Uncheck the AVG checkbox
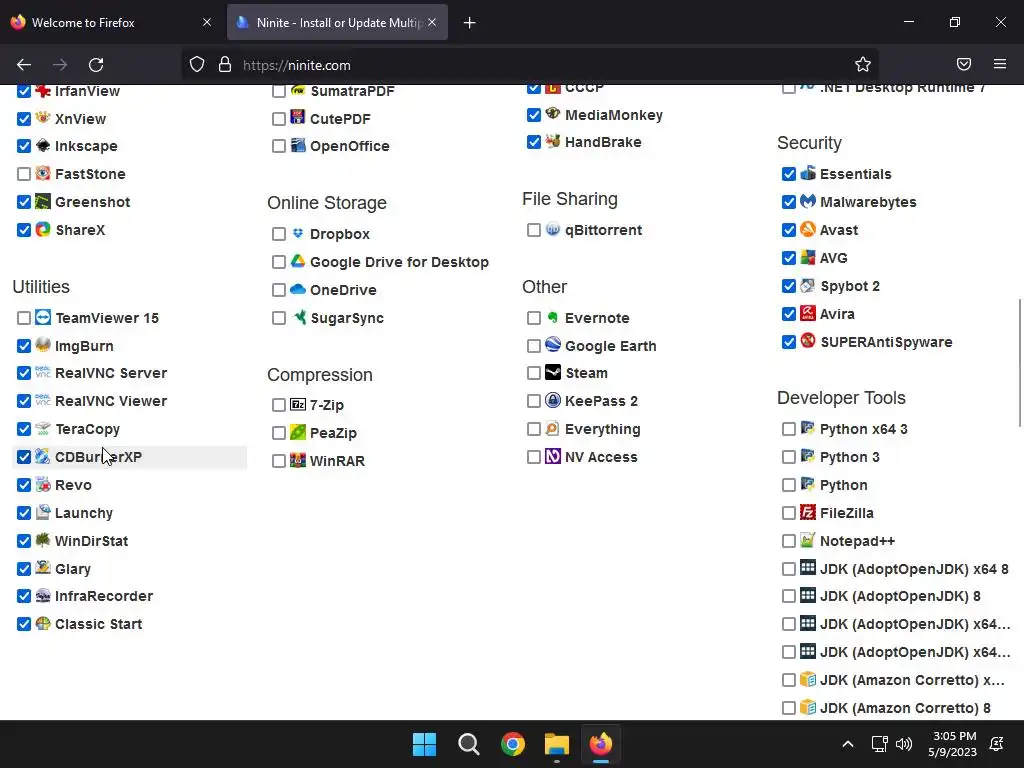Viewport: 1024px width, 768px height. (x=789, y=258)
